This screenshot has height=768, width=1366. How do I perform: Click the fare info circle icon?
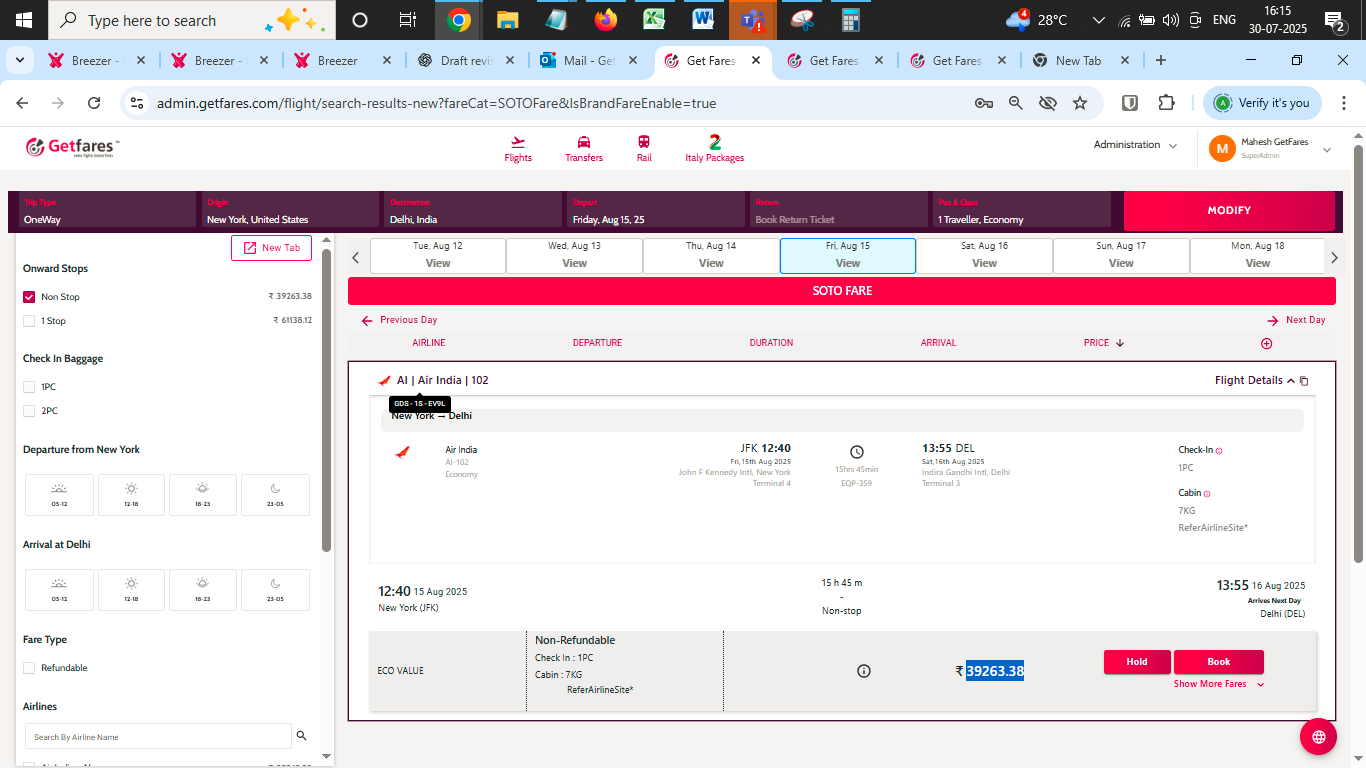click(864, 671)
